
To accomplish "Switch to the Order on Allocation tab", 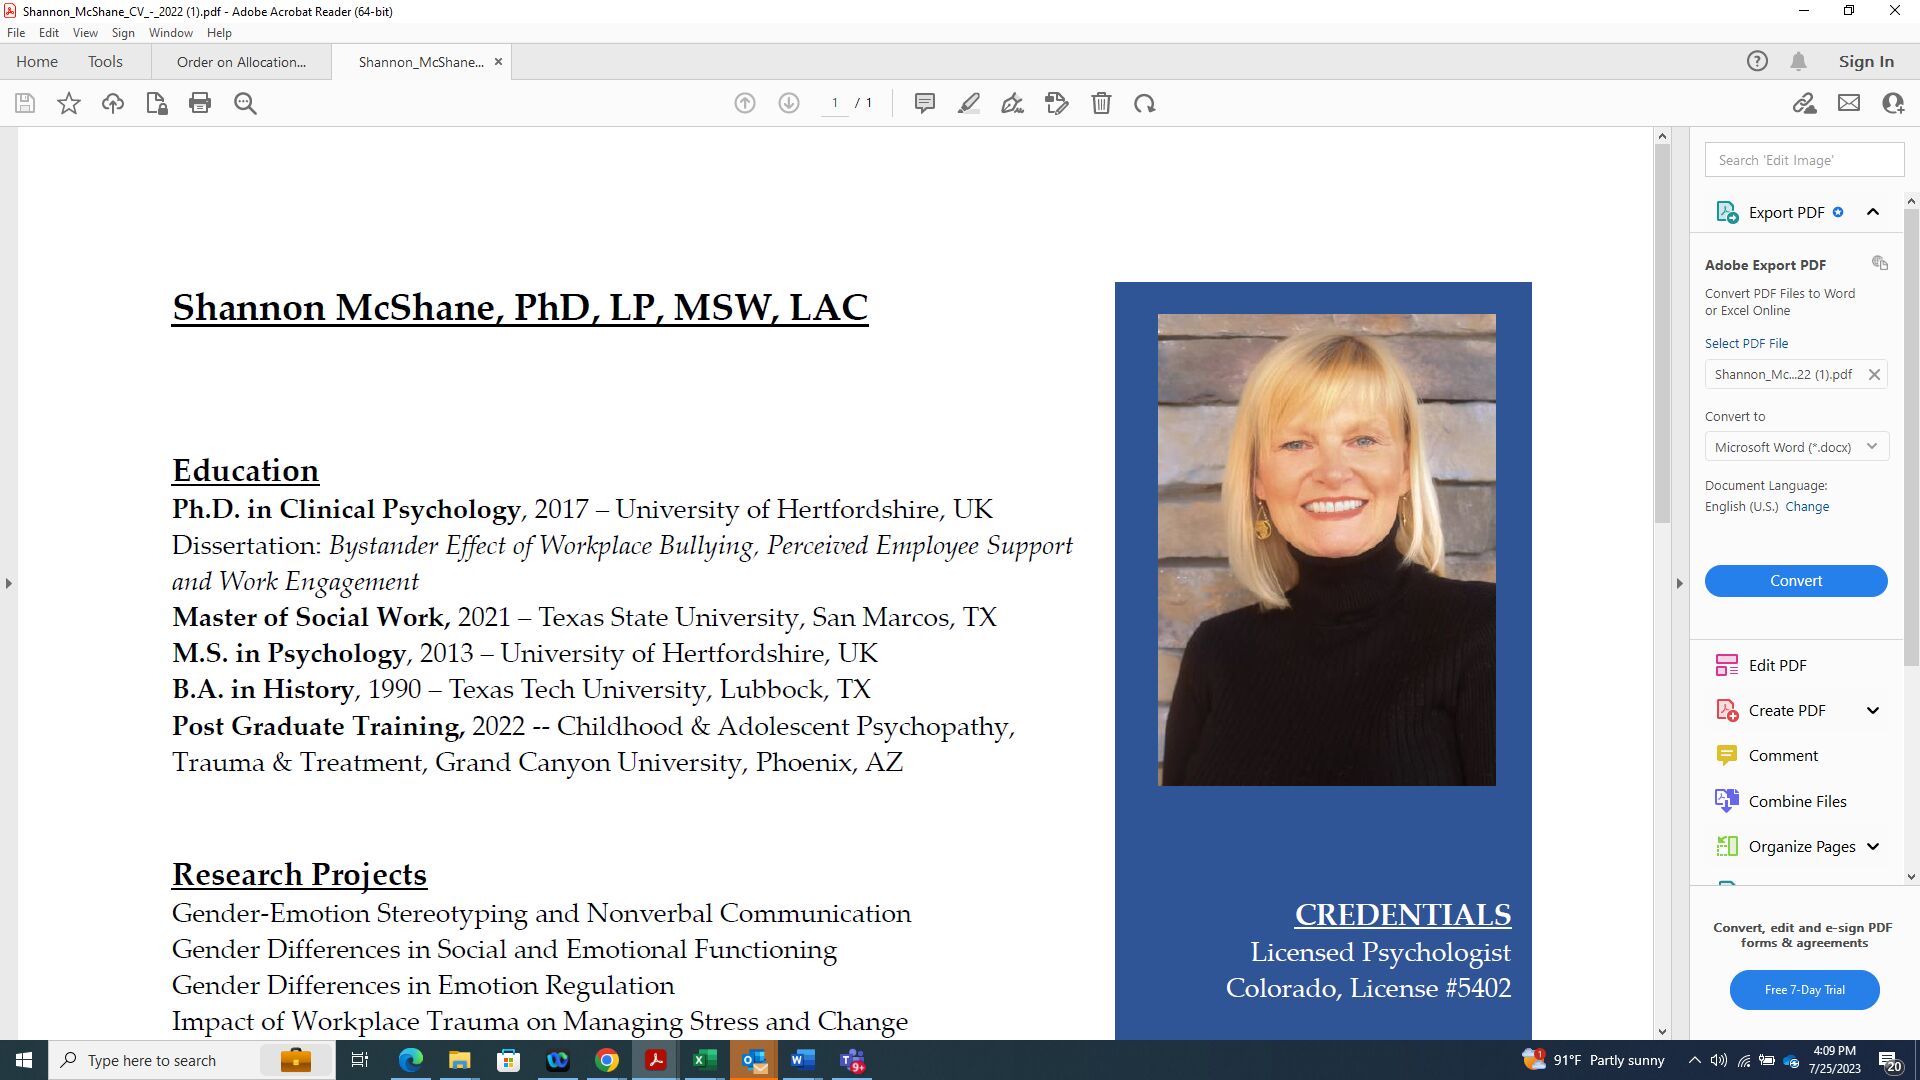I will [240, 61].
